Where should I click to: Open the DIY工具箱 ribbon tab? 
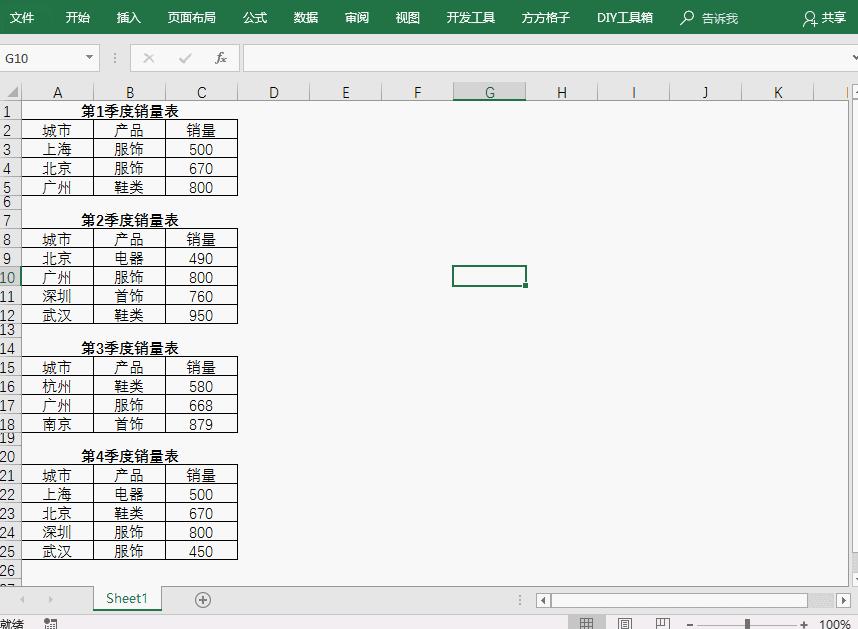[624, 17]
